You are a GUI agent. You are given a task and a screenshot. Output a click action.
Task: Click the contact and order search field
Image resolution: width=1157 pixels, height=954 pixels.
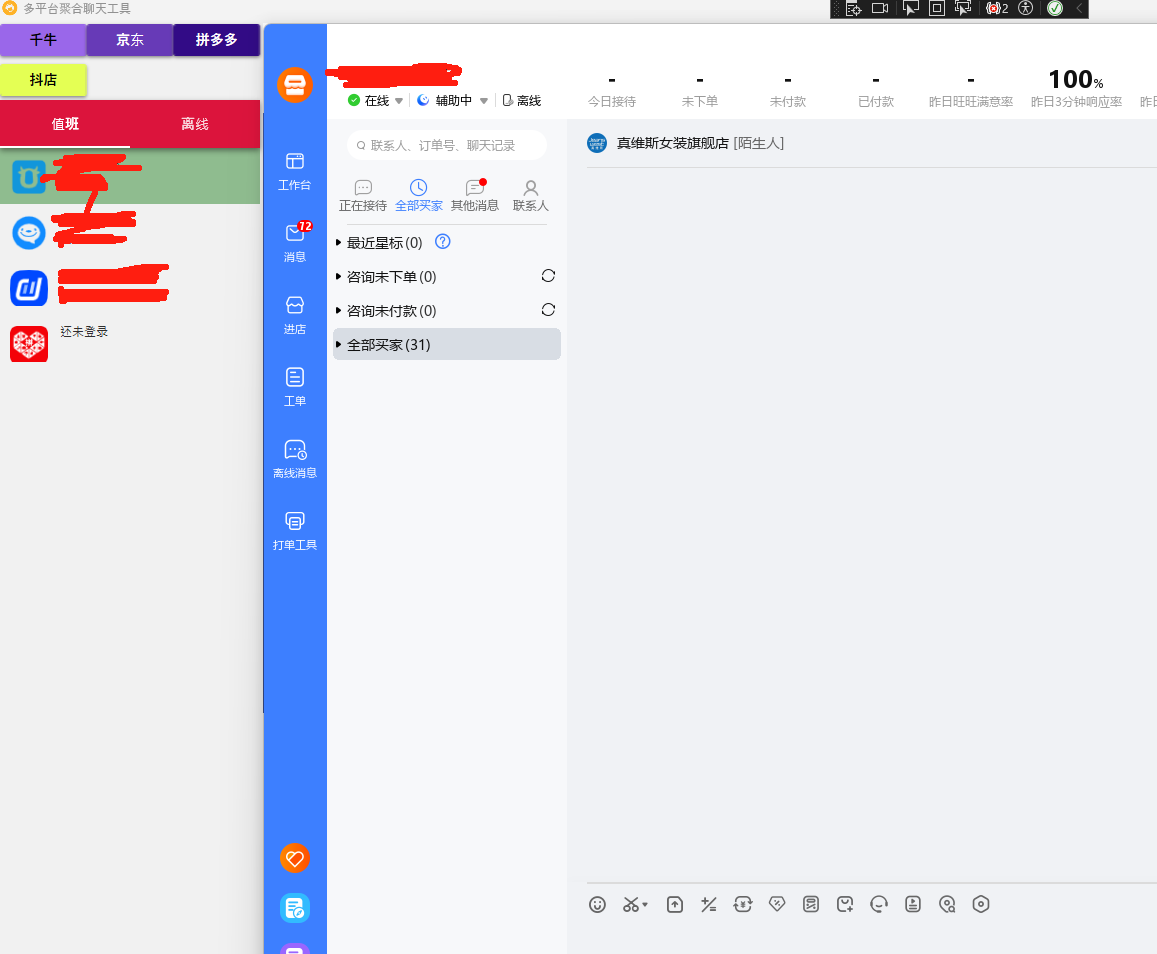pyautogui.click(x=447, y=145)
